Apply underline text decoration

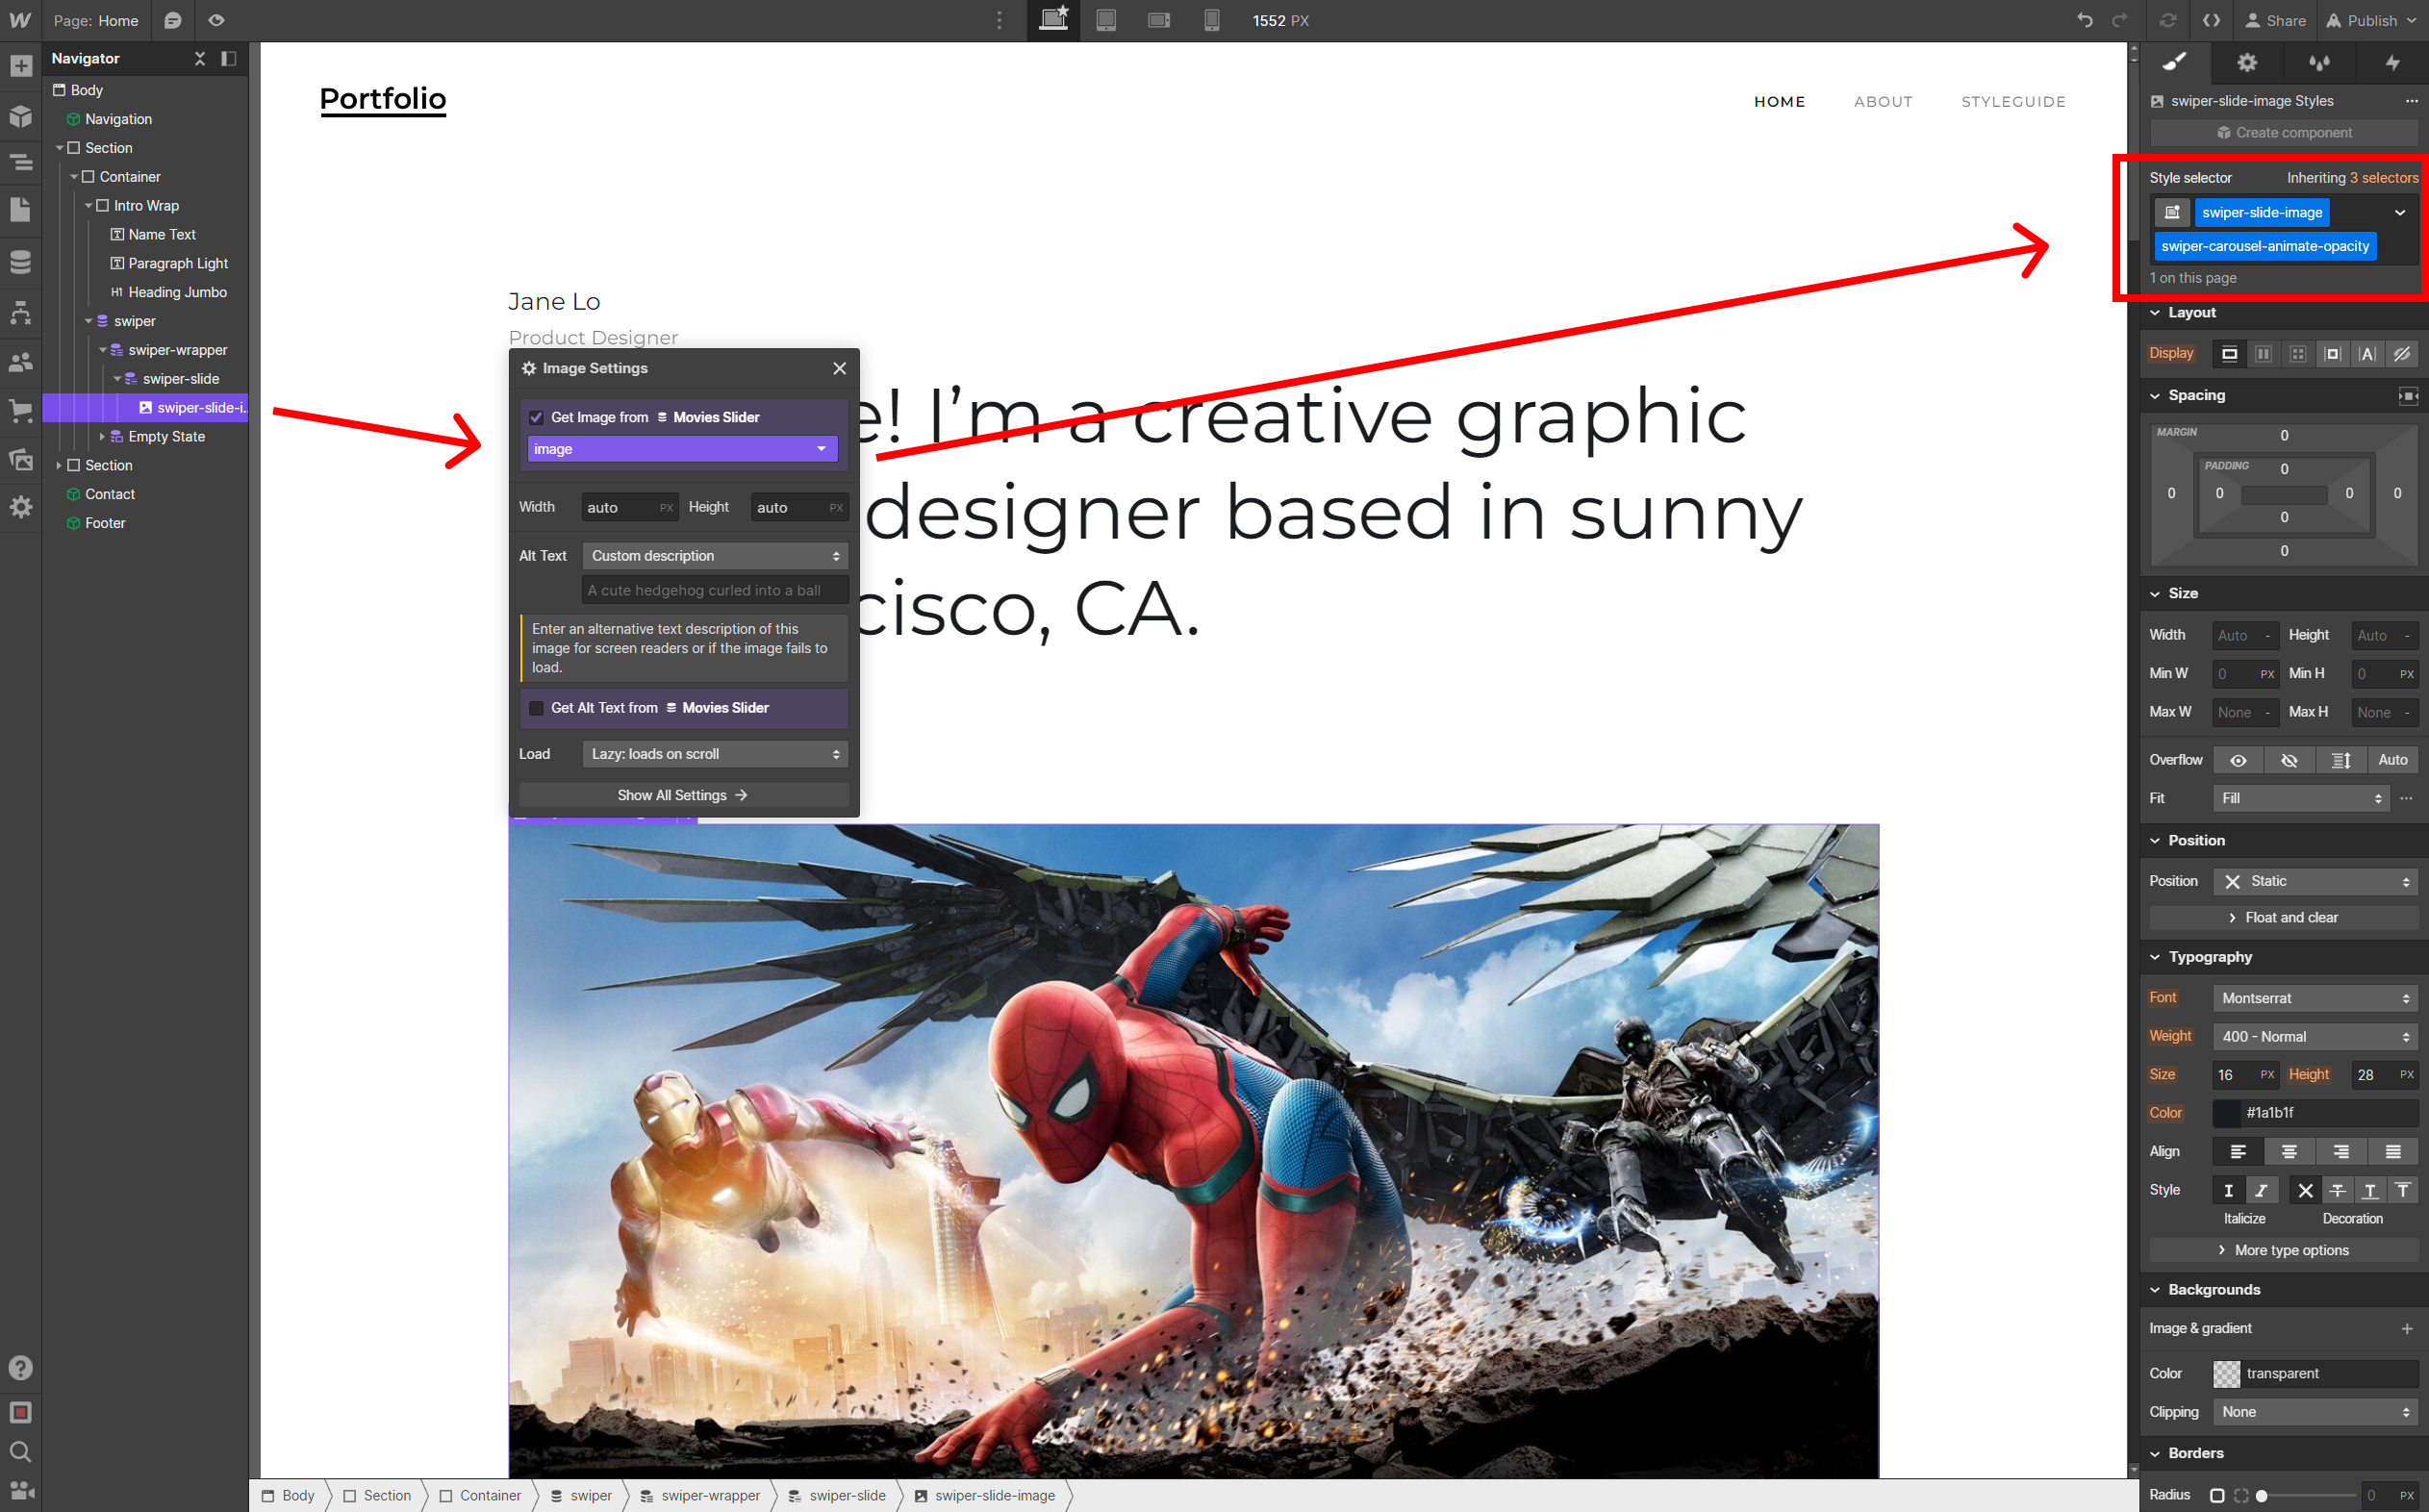(x=2370, y=1190)
